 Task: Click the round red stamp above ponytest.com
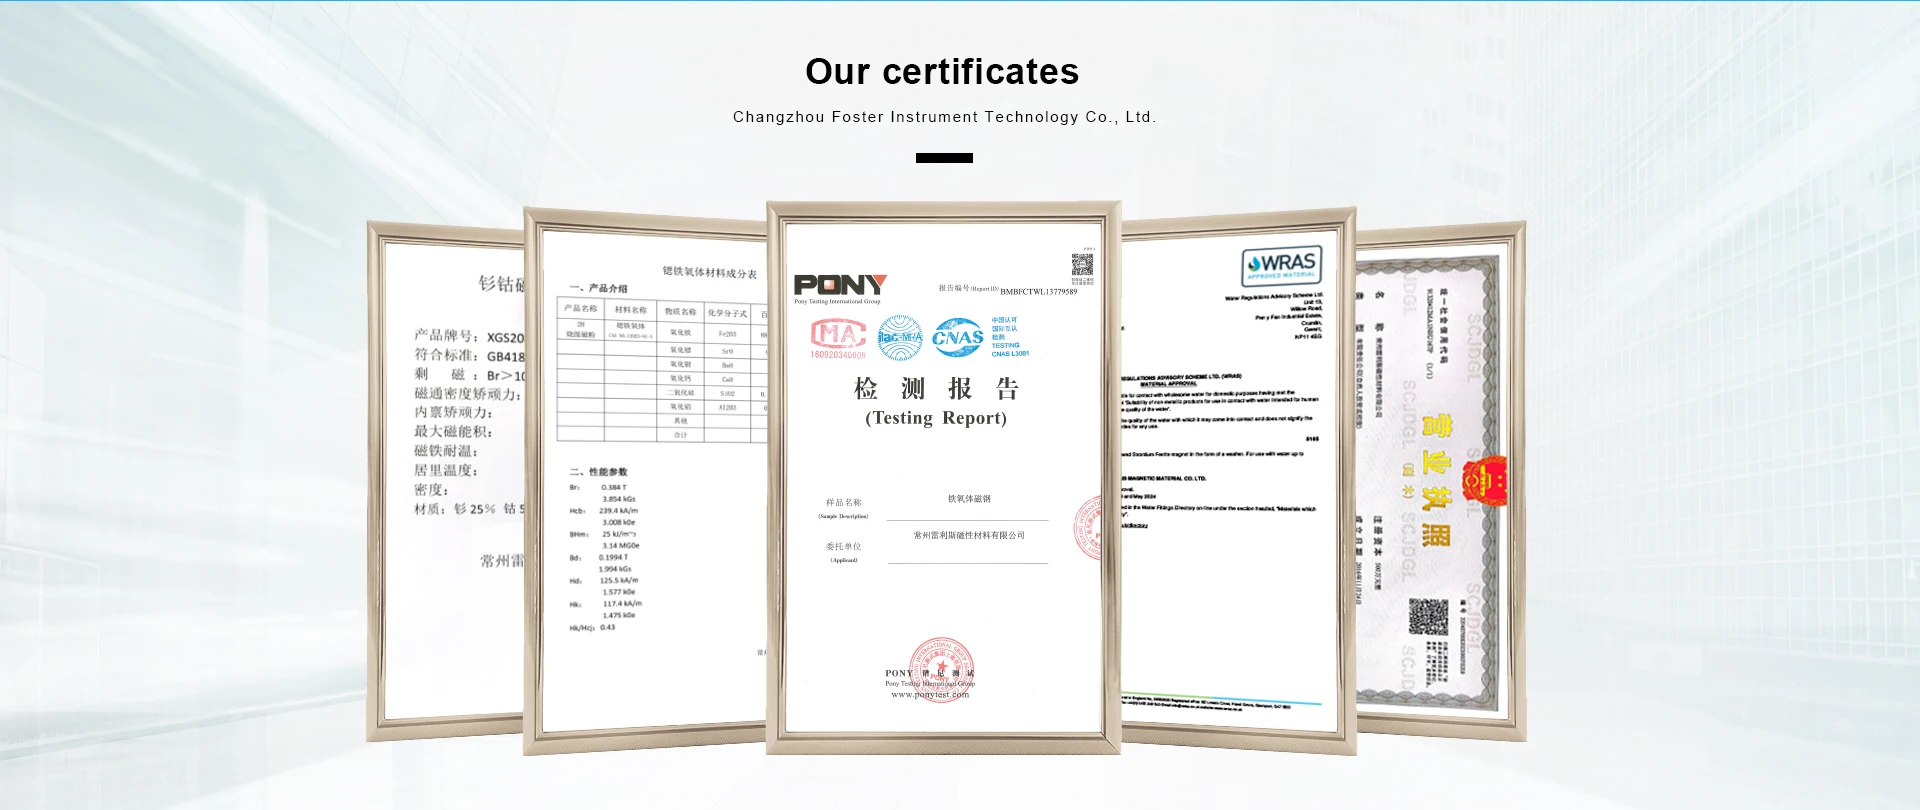click(941, 668)
